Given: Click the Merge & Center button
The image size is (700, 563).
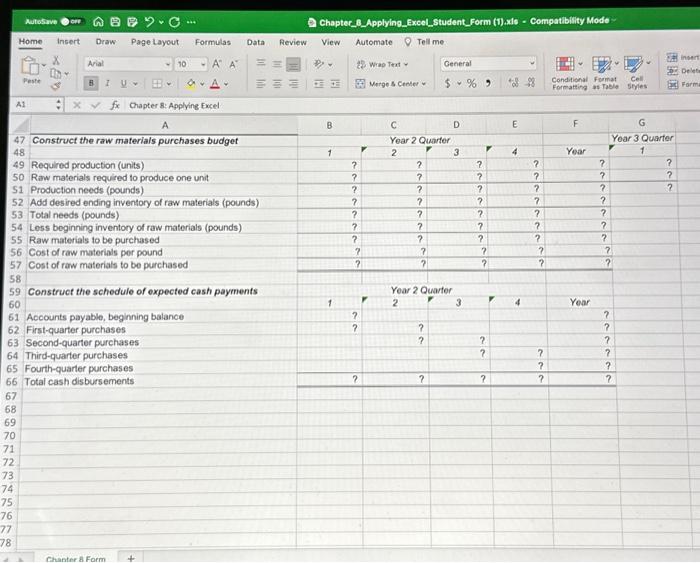Looking at the screenshot, I should tap(391, 83).
